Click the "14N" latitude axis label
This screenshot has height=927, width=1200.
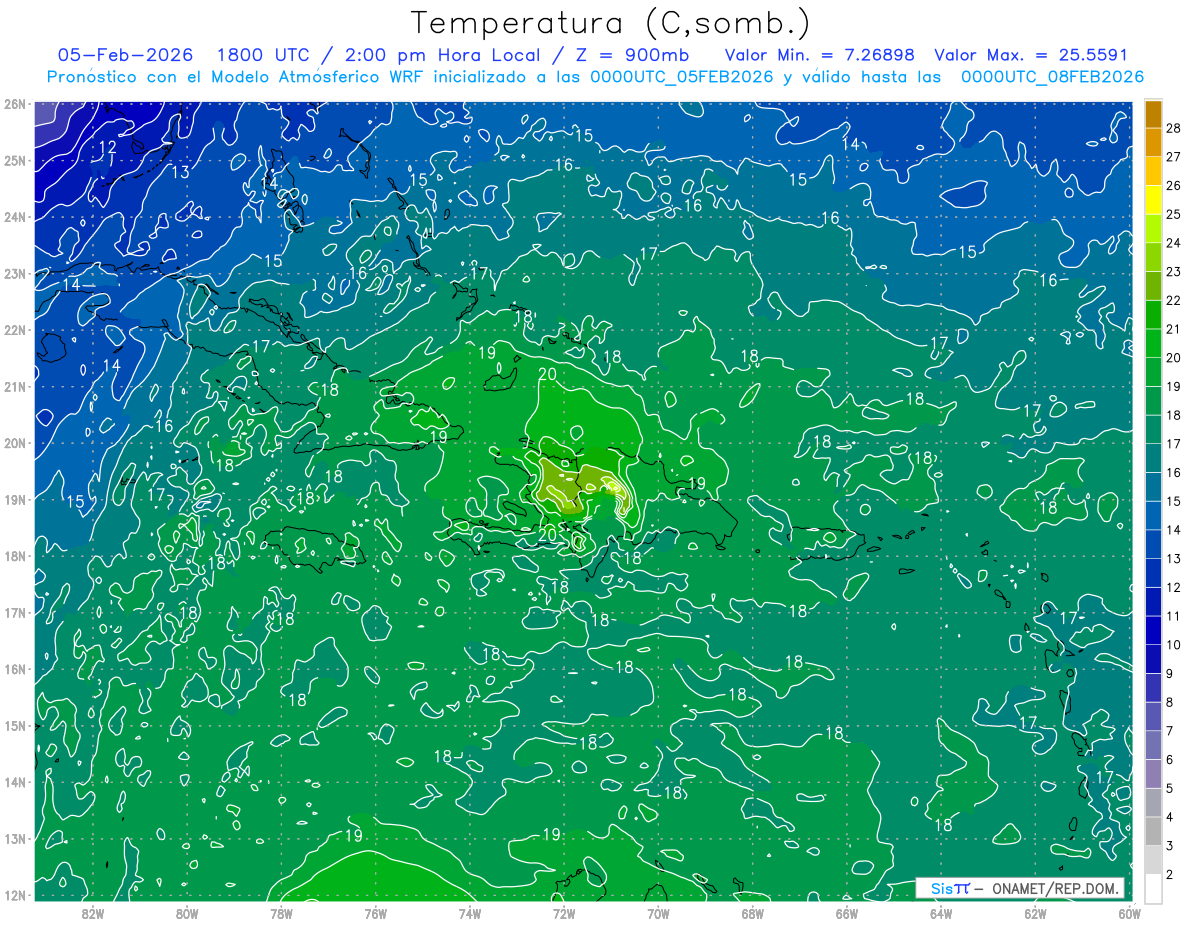pos(14,782)
